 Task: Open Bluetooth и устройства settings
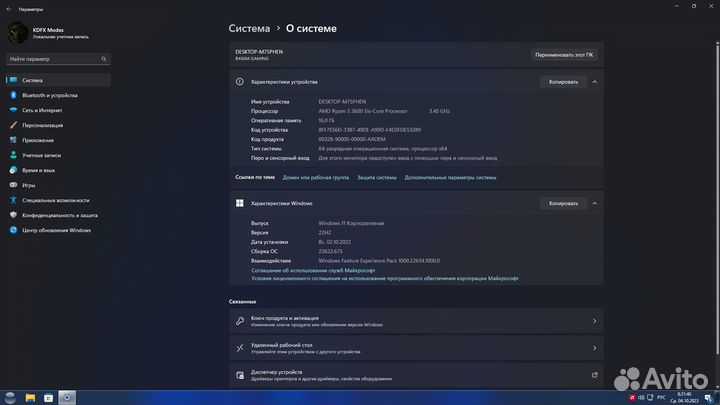coord(58,95)
